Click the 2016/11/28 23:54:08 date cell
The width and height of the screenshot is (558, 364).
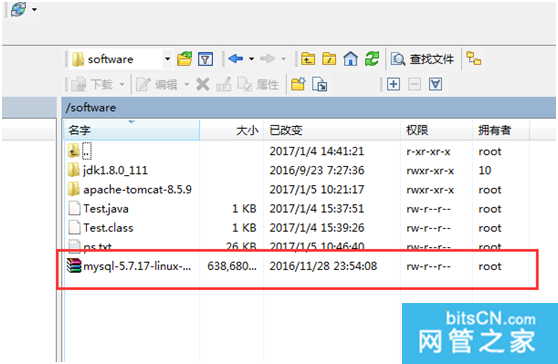(x=323, y=266)
